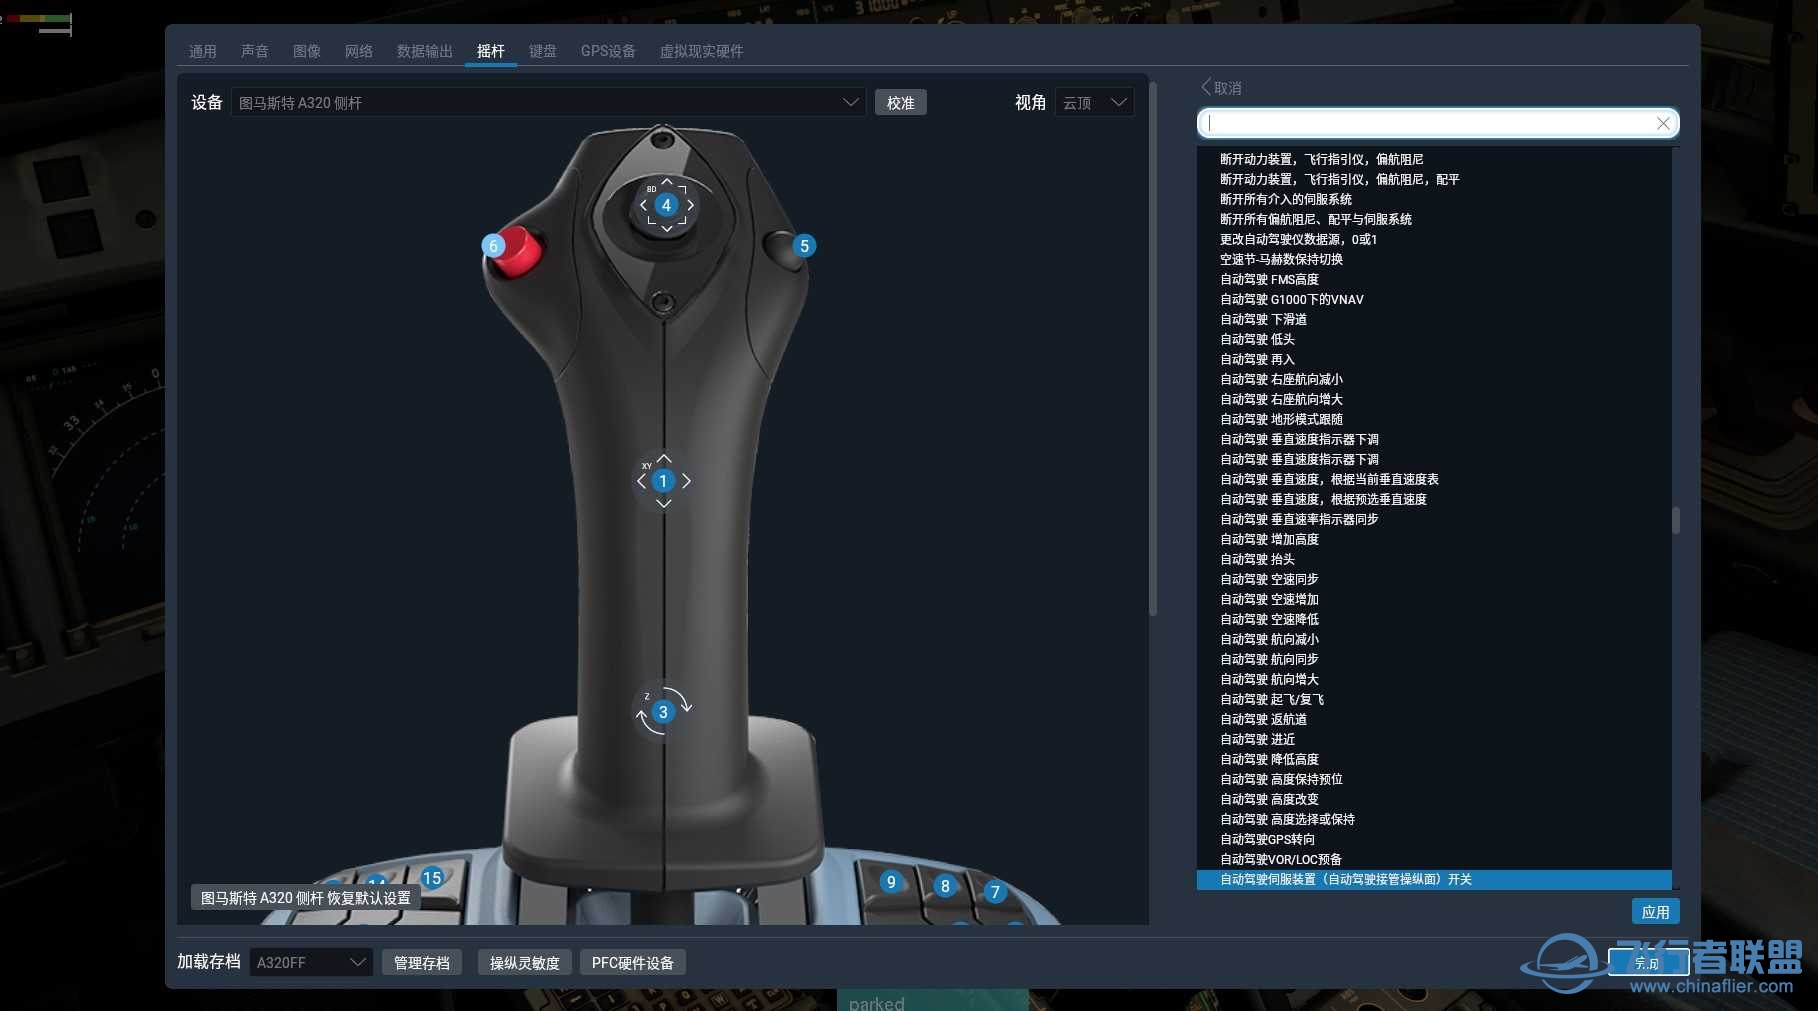Switch to the 虚拟现实硬件 tab
The width and height of the screenshot is (1818, 1011).
click(701, 51)
